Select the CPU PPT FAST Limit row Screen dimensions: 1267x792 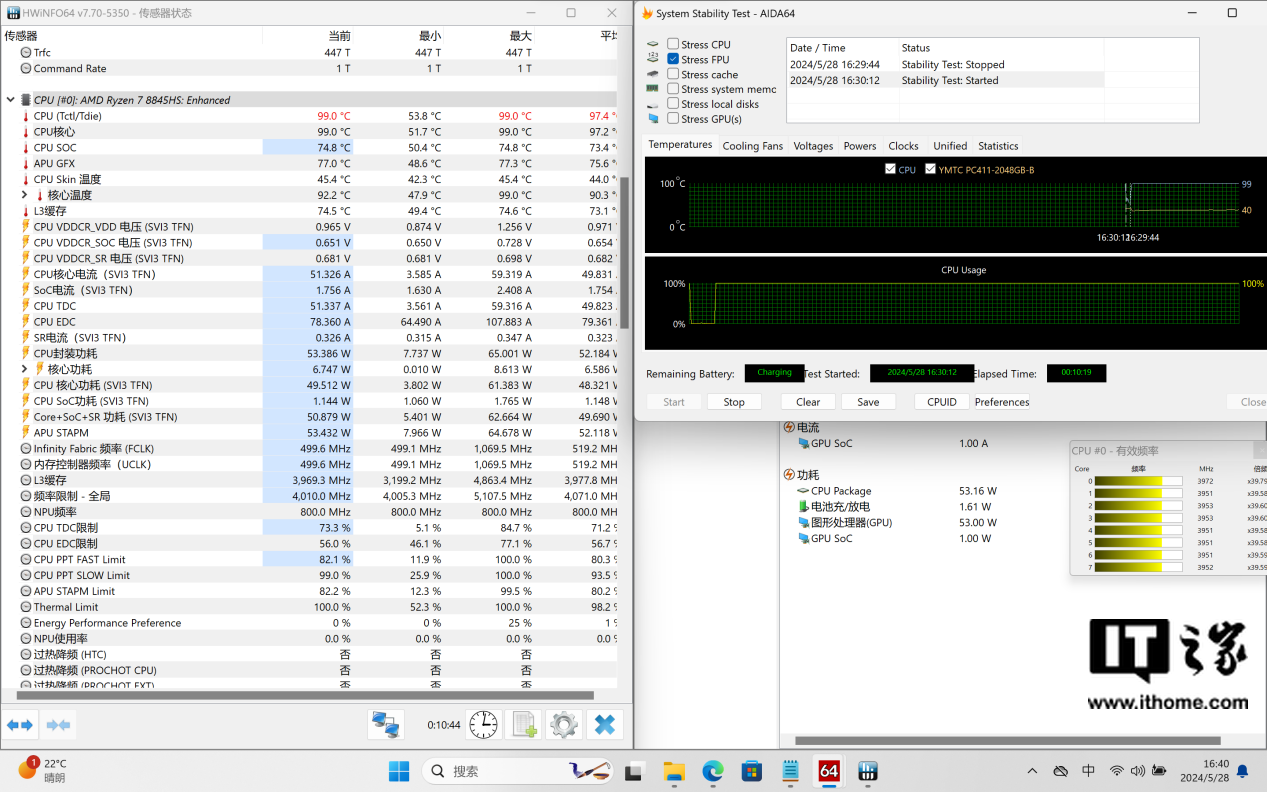310,560
